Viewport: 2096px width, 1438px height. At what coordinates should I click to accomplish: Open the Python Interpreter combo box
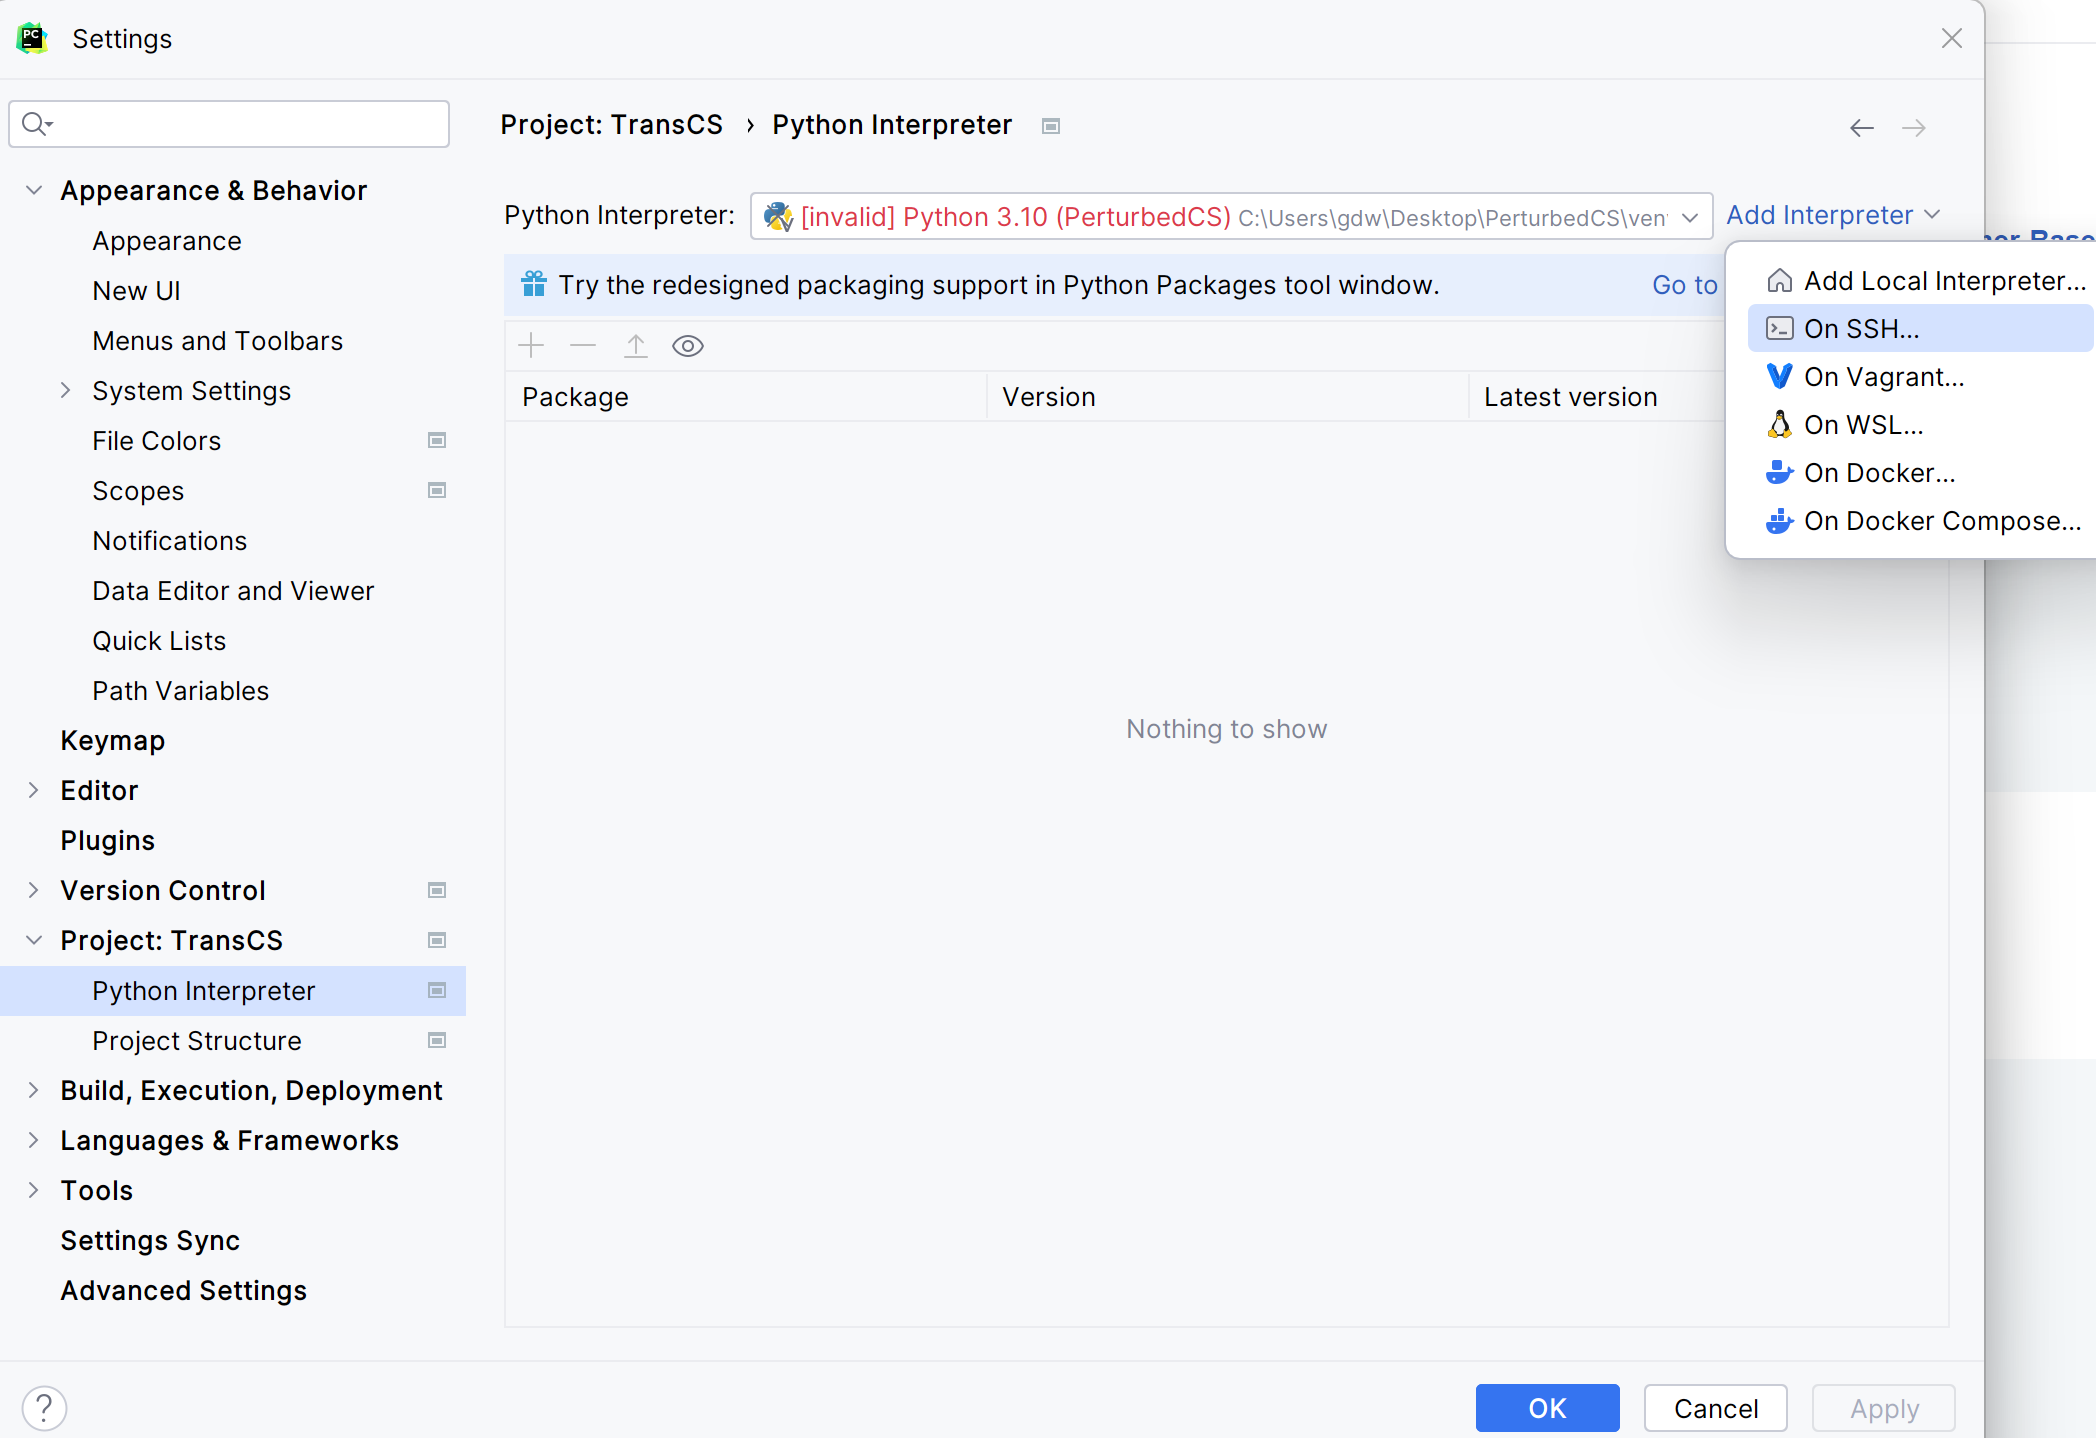(1231, 217)
